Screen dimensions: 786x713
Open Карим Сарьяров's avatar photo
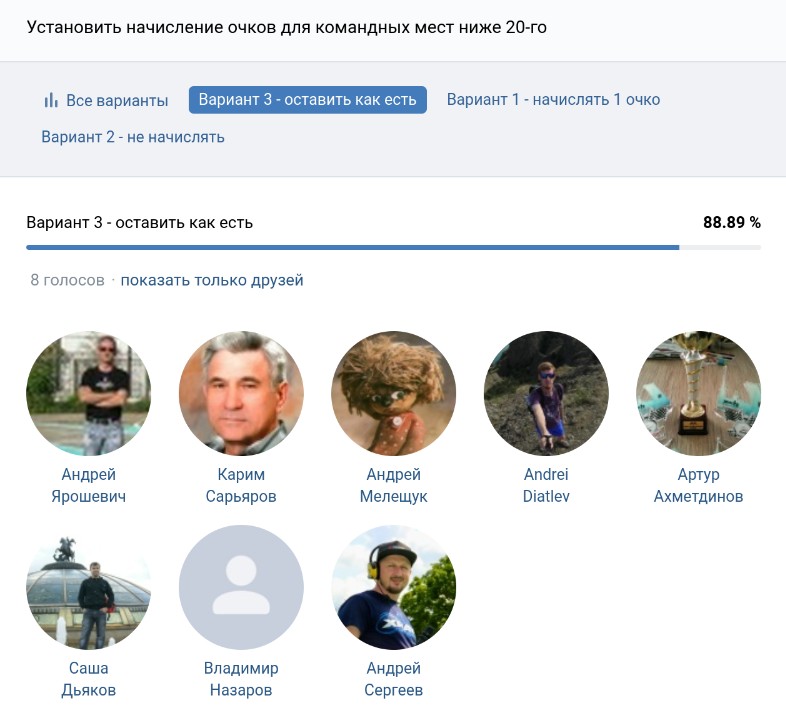pyautogui.click(x=241, y=393)
